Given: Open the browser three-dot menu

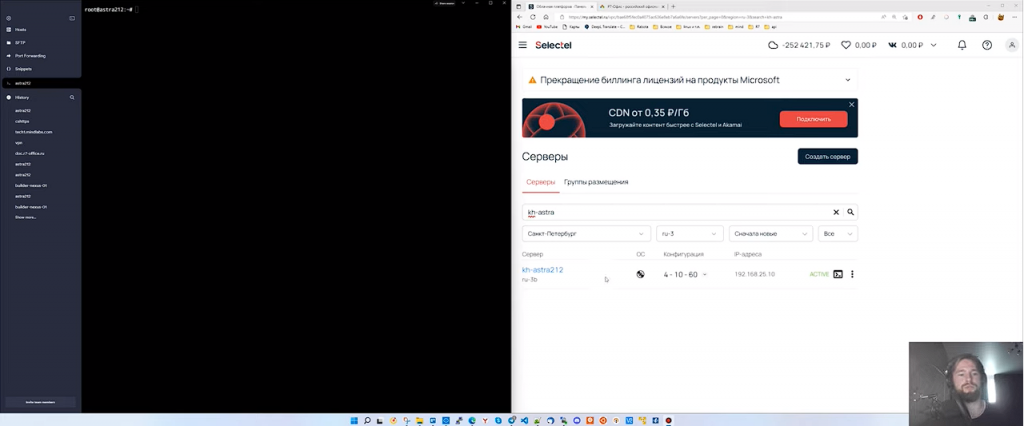Looking at the screenshot, I should tap(1016, 17).
